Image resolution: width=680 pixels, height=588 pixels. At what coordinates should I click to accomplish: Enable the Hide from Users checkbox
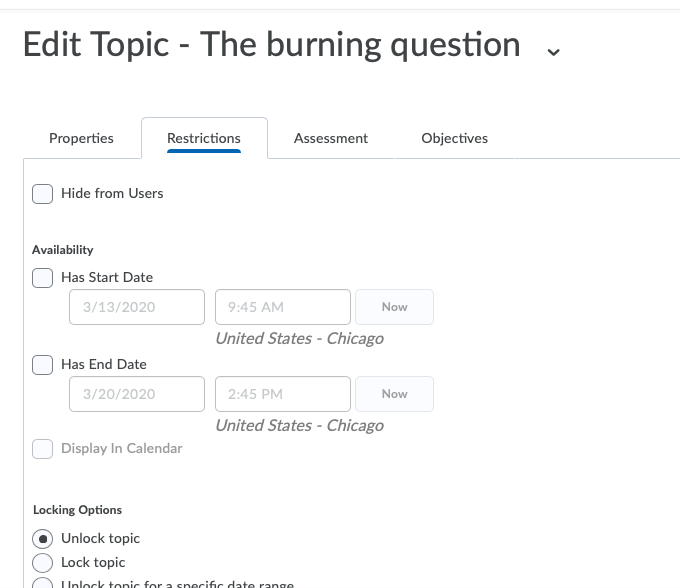tap(43, 194)
